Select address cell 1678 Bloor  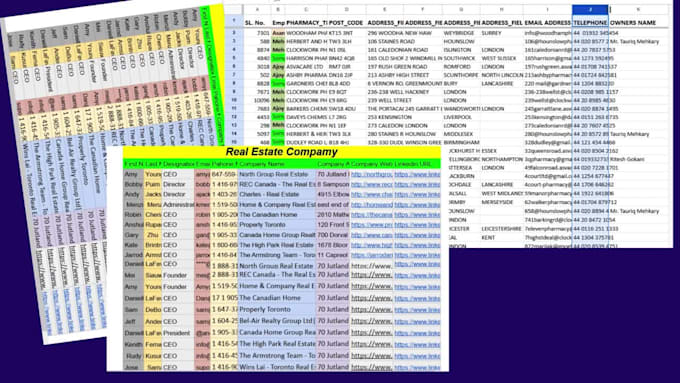click(333, 245)
